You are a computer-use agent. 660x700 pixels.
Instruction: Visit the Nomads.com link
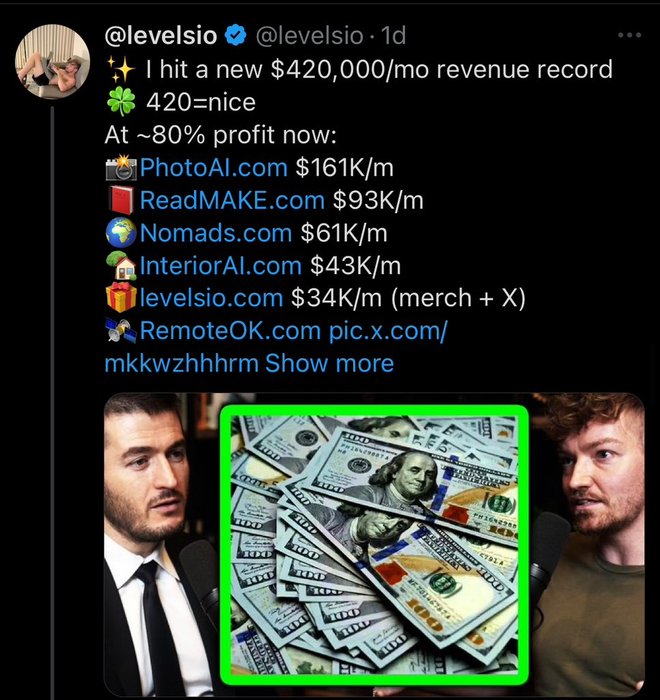tap(216, 233)
